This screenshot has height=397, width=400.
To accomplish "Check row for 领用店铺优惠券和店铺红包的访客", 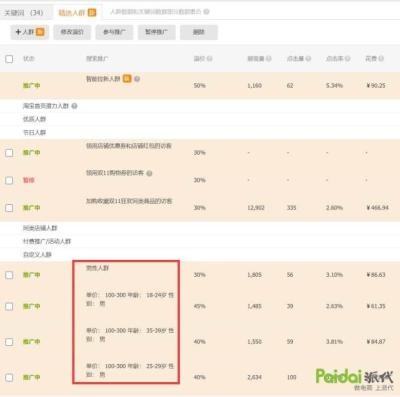I will 9,153.
